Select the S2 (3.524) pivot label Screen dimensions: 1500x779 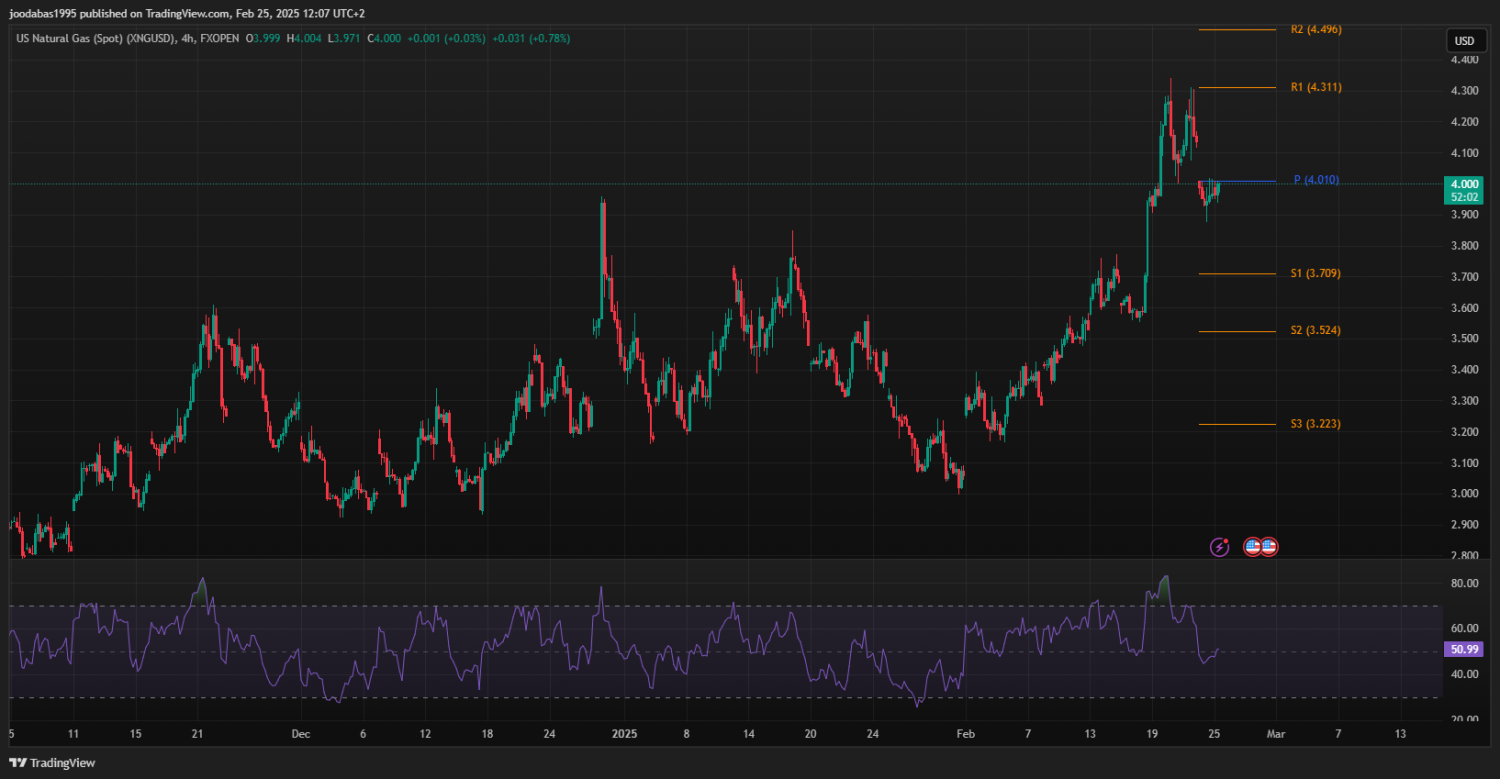coord(1316,330)
